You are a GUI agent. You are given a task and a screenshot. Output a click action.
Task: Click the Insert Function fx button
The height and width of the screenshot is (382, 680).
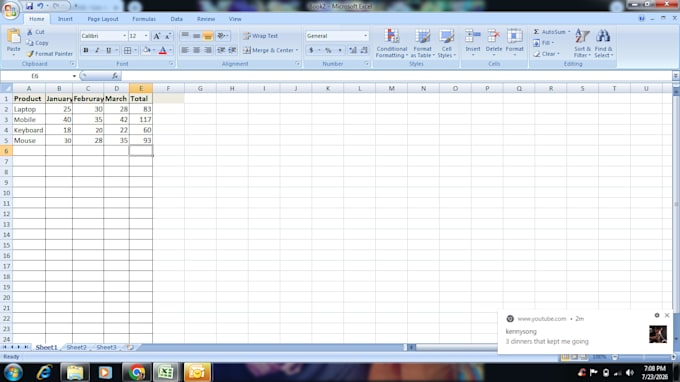coord(115,76)
